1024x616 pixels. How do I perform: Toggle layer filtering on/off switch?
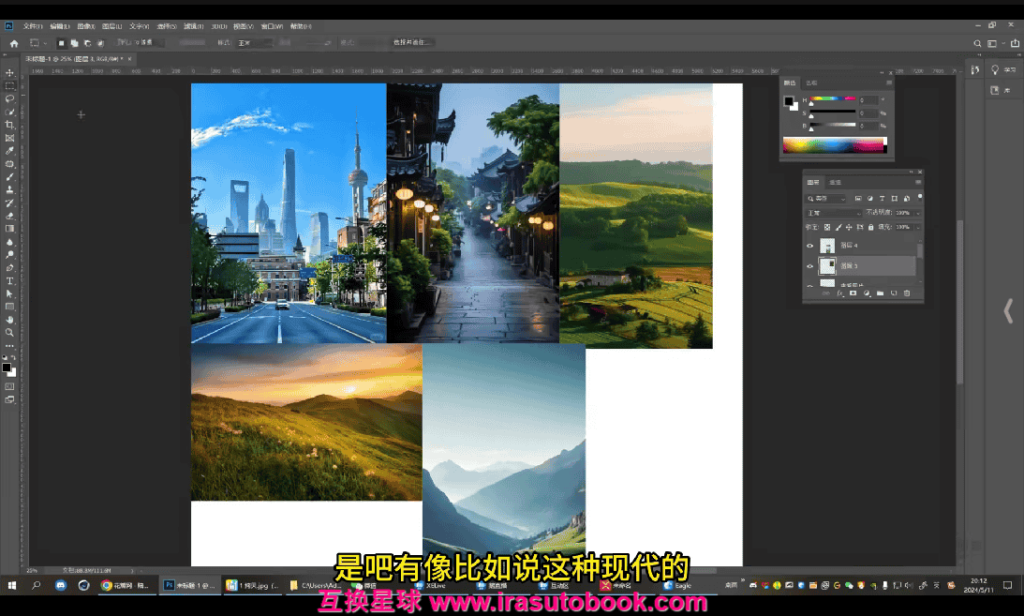coord(920,197)
